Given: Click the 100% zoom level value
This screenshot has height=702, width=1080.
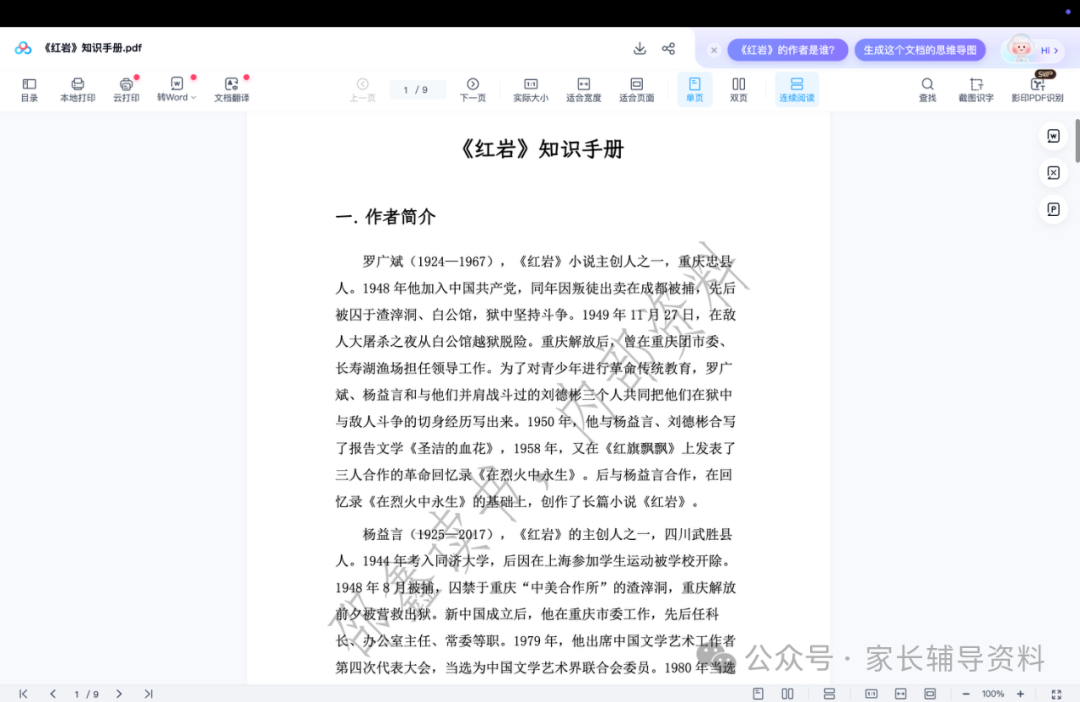Looking at the screenshot, I should click(x=993, y=694).
